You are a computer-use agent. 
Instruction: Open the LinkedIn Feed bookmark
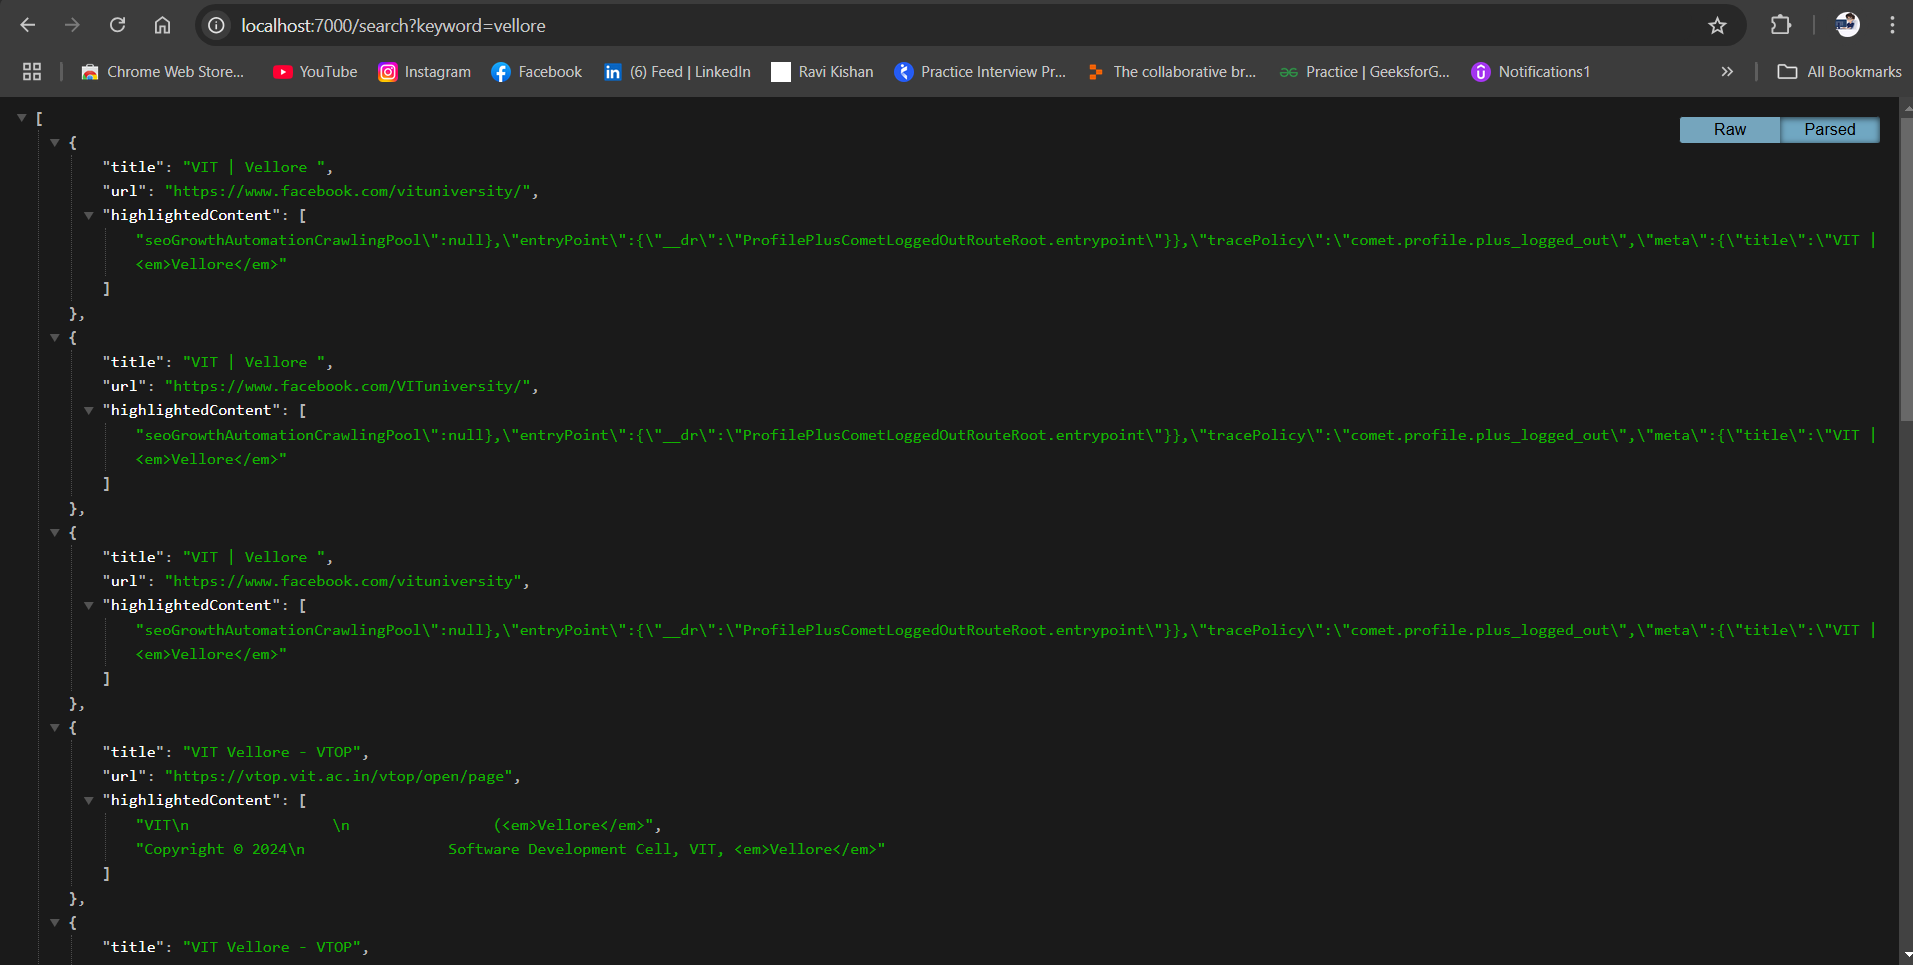coord(677,72)
